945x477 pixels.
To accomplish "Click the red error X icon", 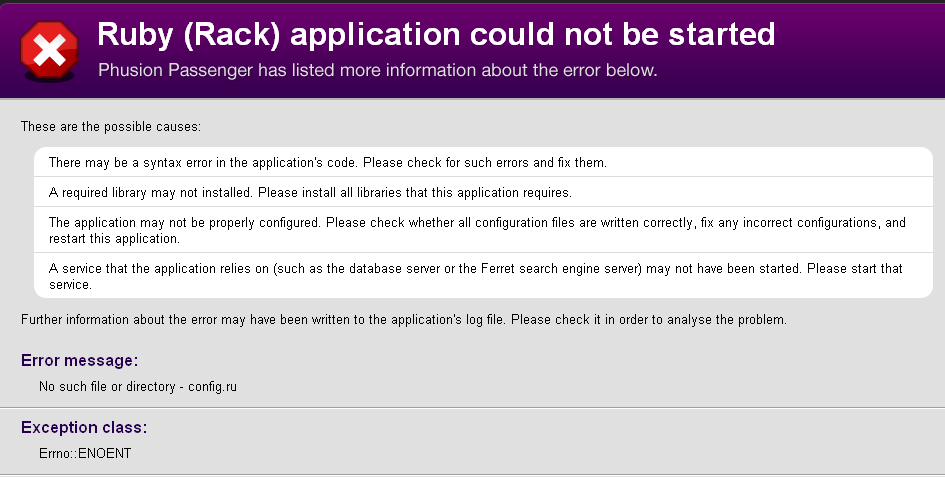I will 49,51.
